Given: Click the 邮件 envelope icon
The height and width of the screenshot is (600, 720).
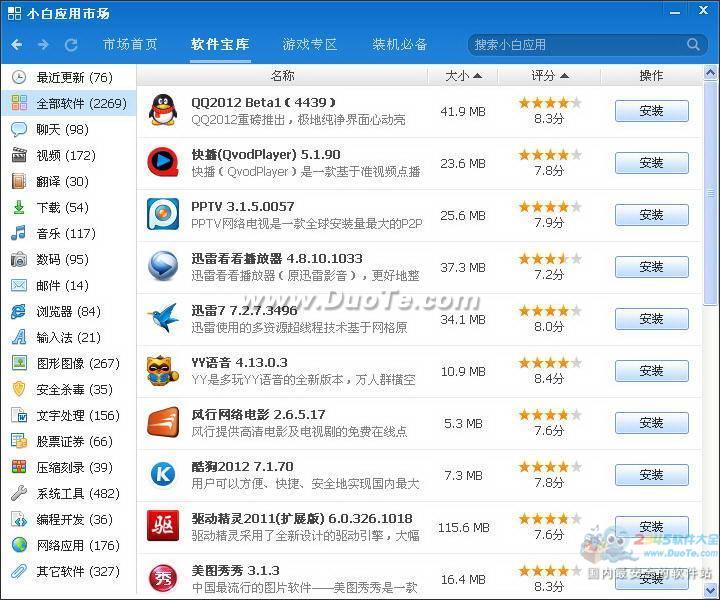Looking at the screenshot, I should click(19, 286).
